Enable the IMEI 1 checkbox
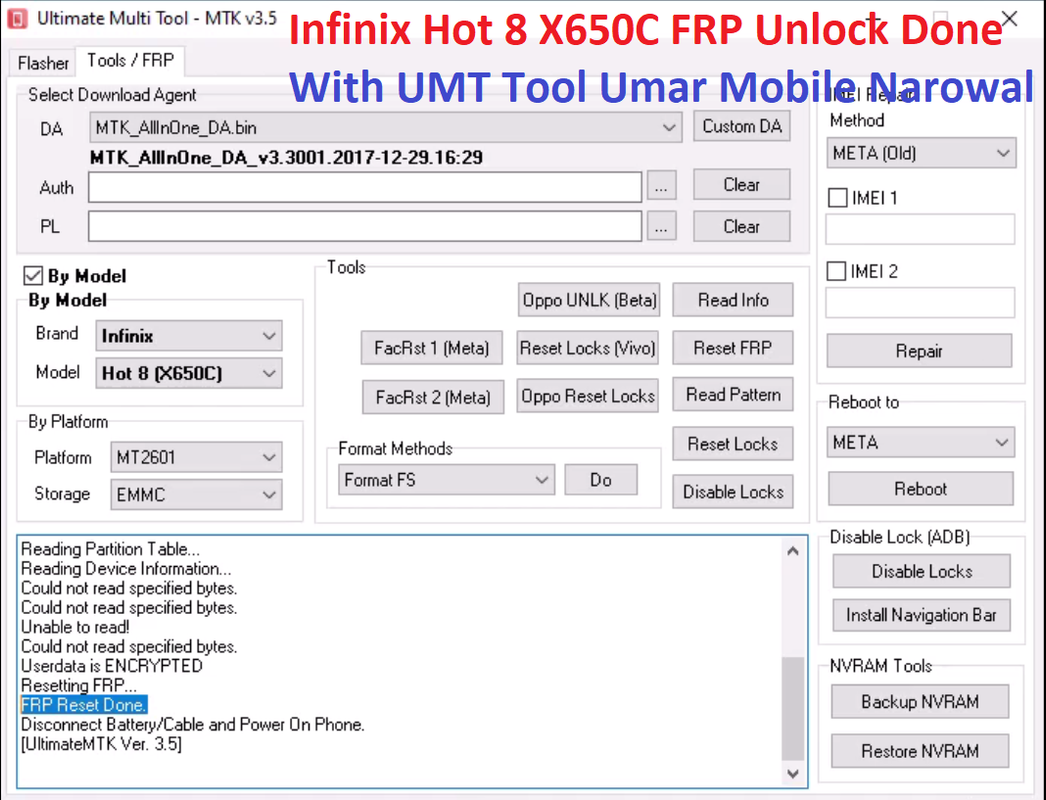The width and height of the screenshot is (1046, 800). click(837, 198)
